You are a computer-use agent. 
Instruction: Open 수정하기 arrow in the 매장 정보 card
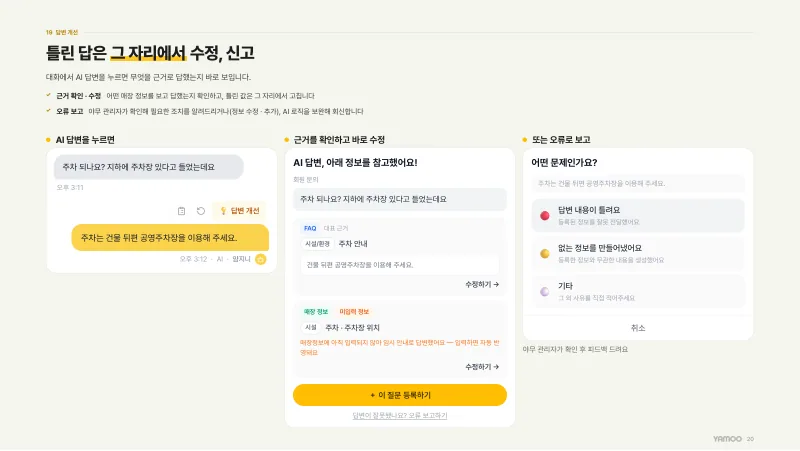click(x=482, y=367)
